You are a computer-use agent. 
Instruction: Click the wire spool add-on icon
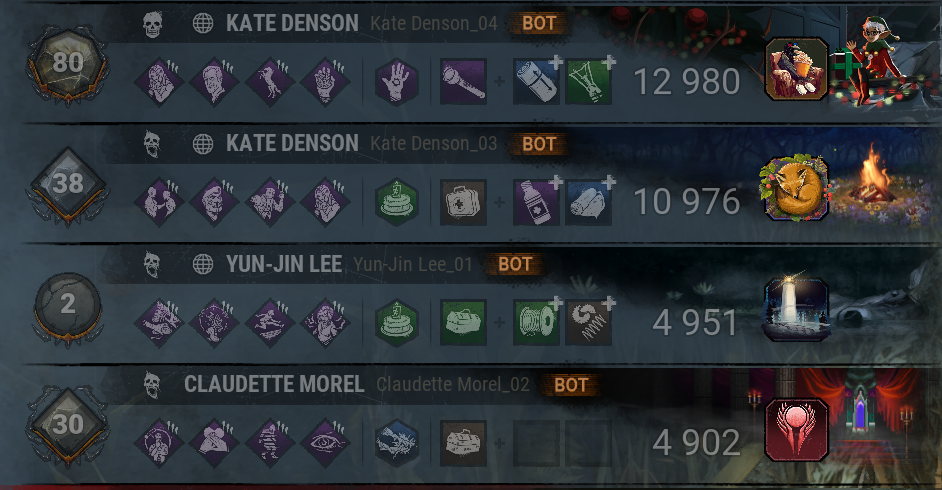coord(536,322)
